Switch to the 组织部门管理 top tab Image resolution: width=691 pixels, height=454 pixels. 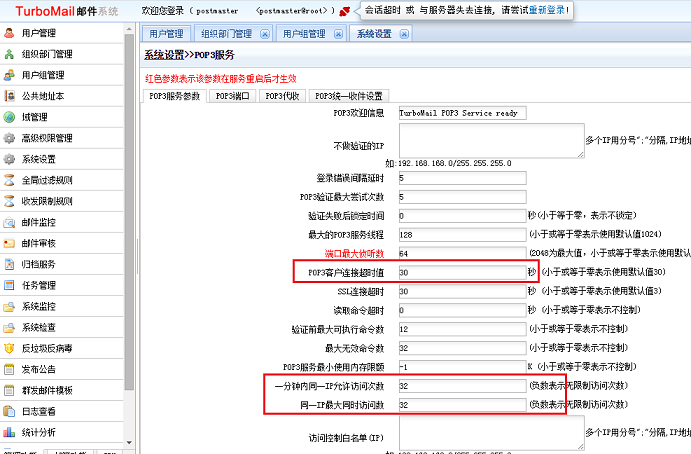227,34
